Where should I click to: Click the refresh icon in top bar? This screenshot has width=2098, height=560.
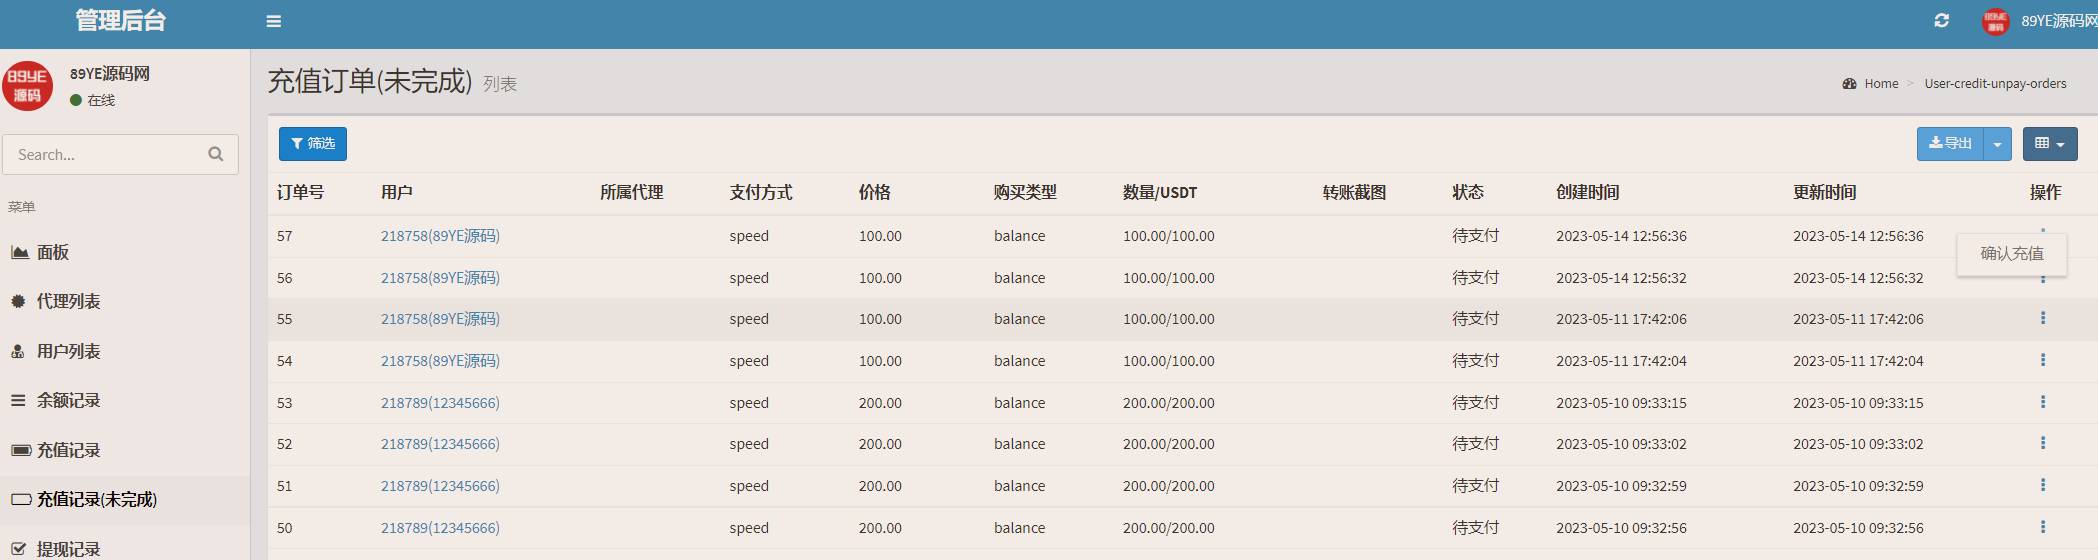(1941, 20)
